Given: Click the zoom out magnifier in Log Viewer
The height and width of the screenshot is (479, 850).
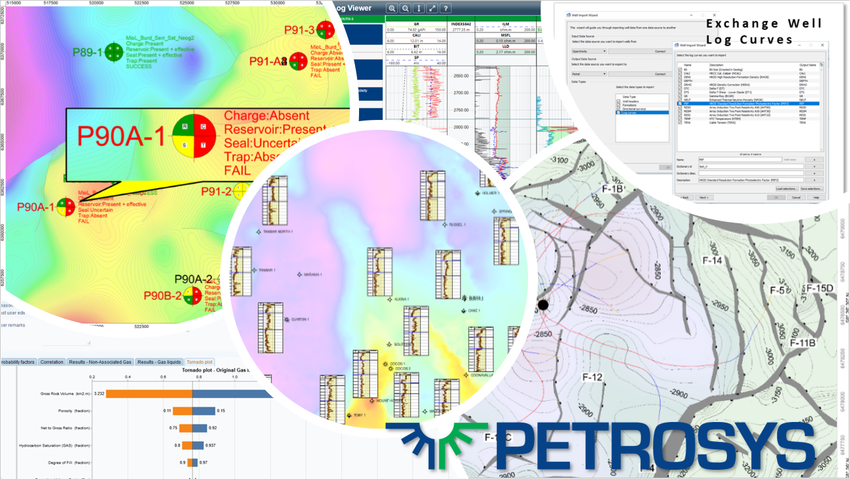Looking at the screenshot, I should (x=405, y=8).
